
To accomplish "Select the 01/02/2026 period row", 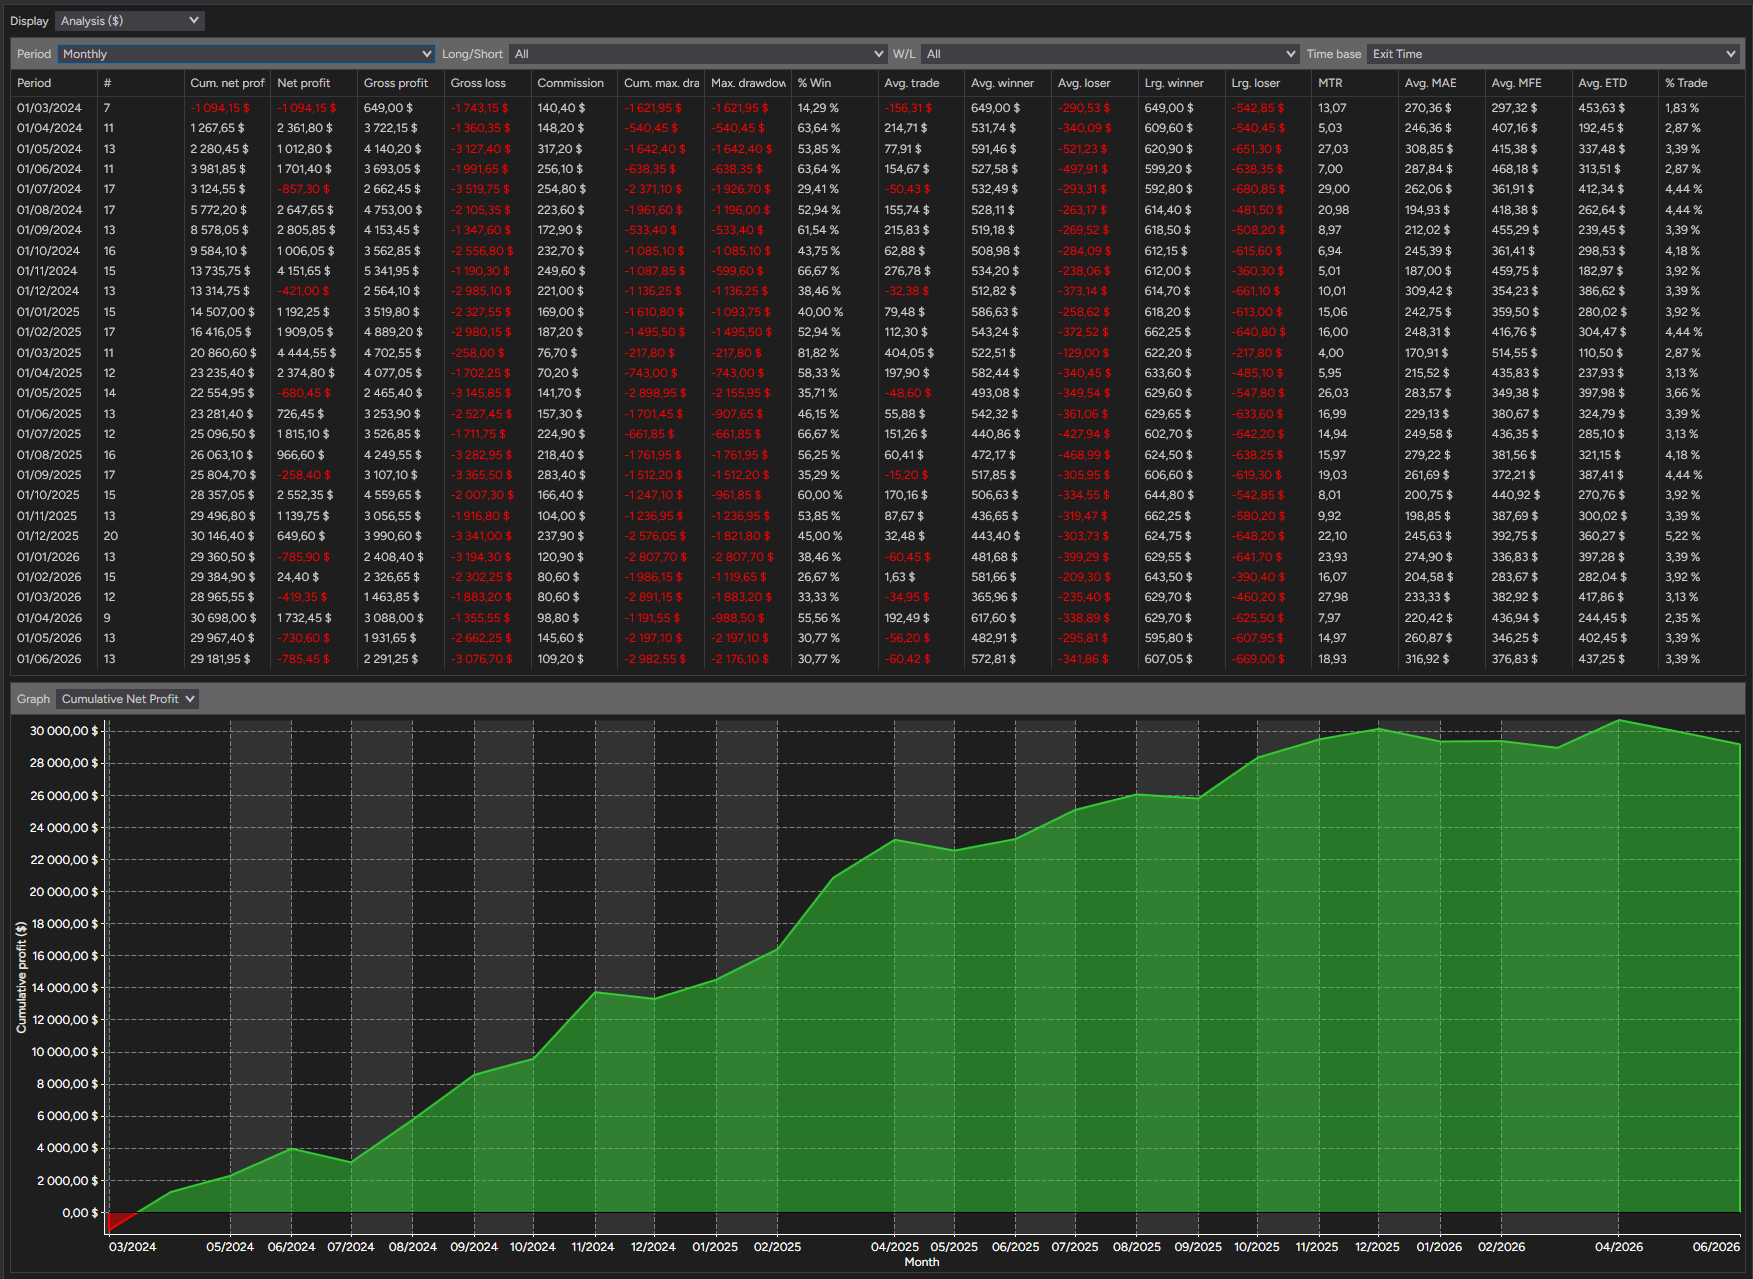I will pyautogui.click(x=878, y=577).
